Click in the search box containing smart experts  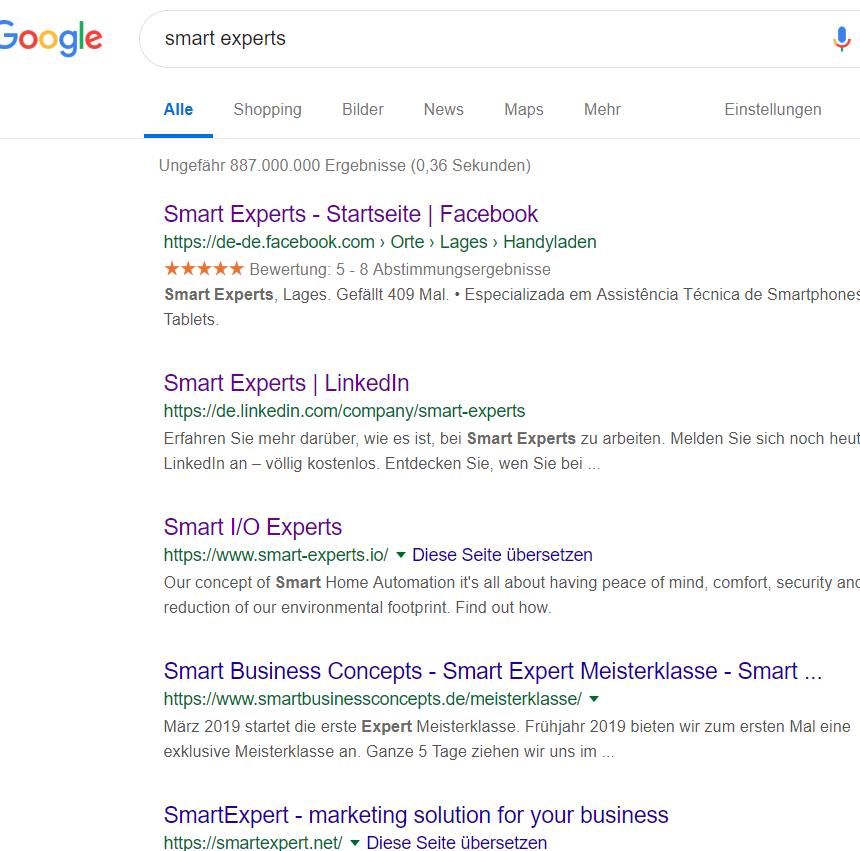click(x=480, y=39)
